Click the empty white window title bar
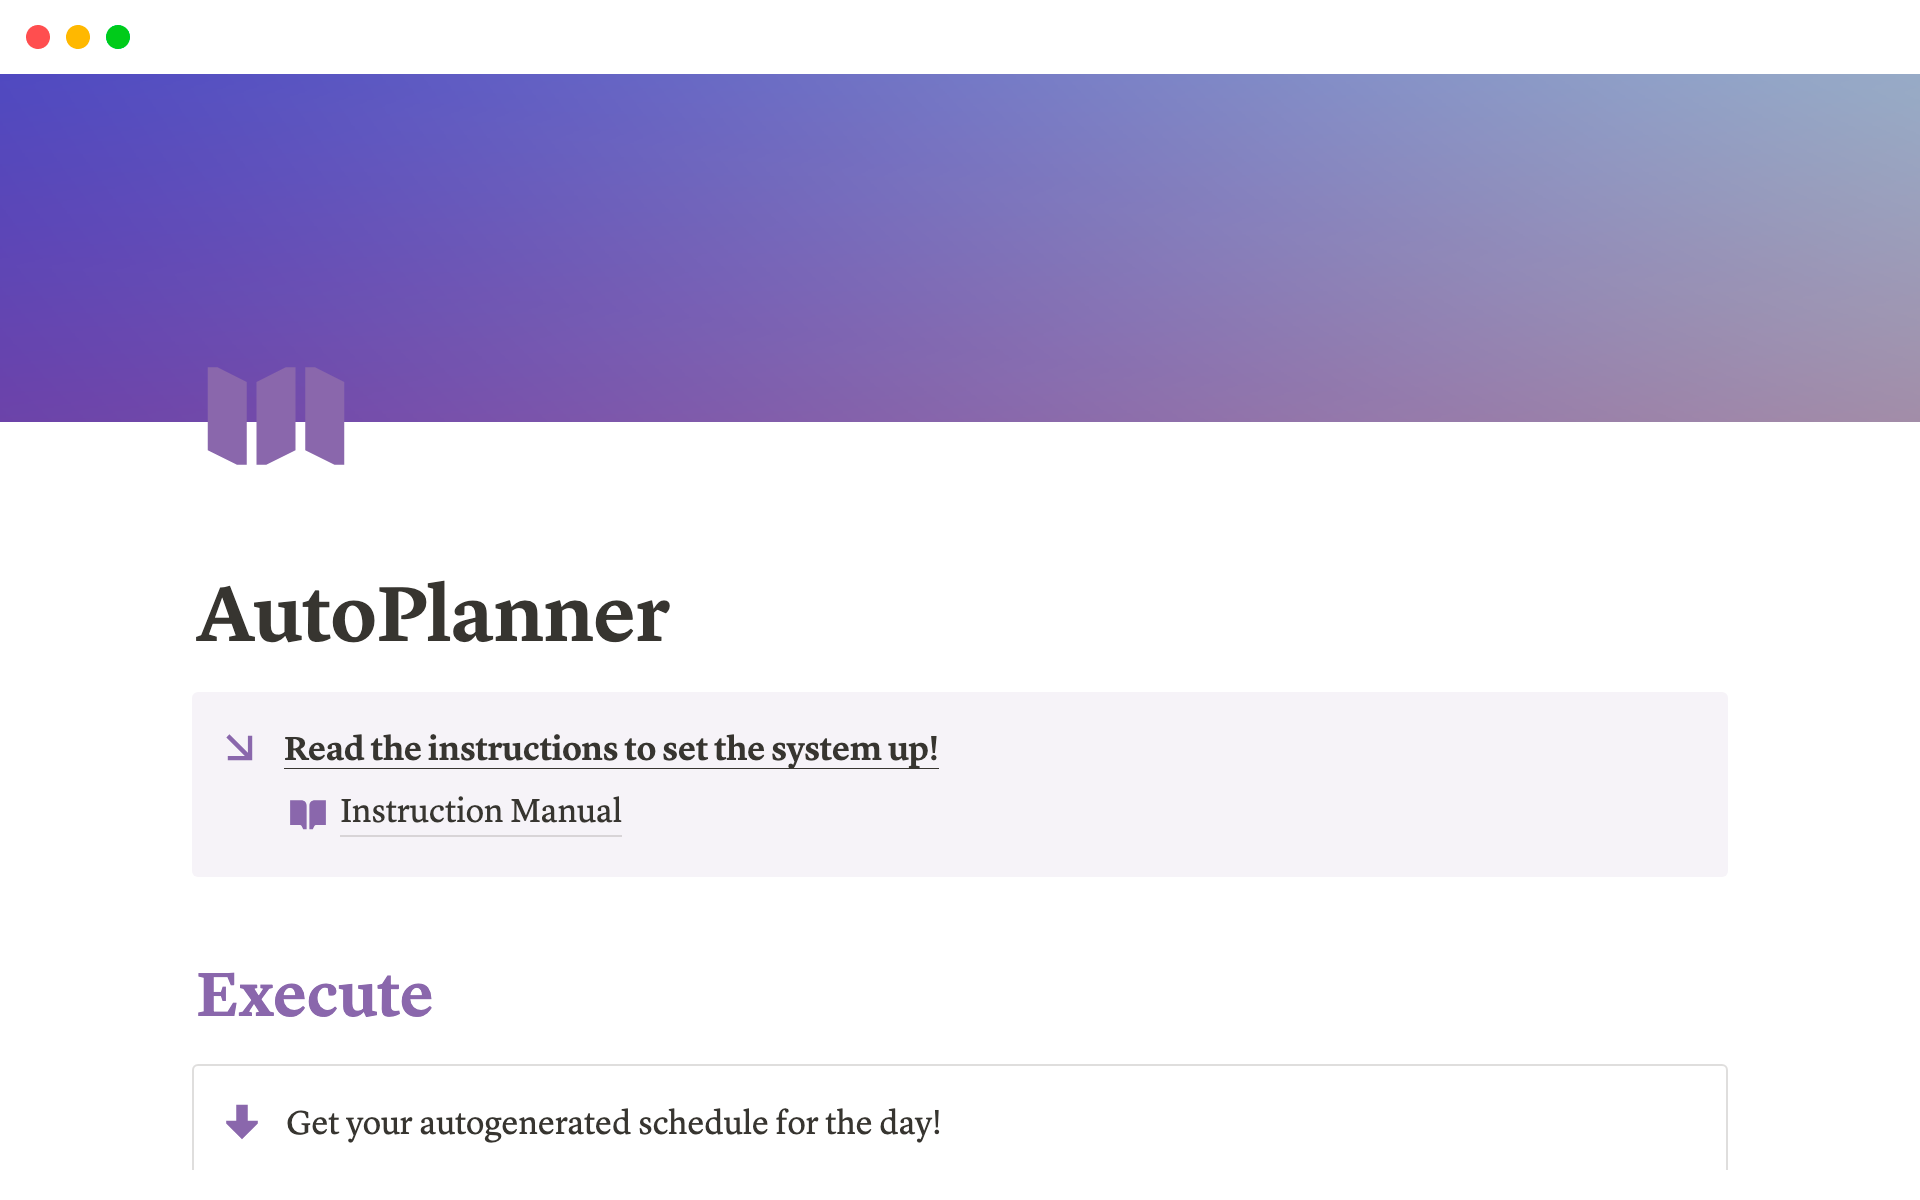The image size is (1920, 1200). pos(960,37)
